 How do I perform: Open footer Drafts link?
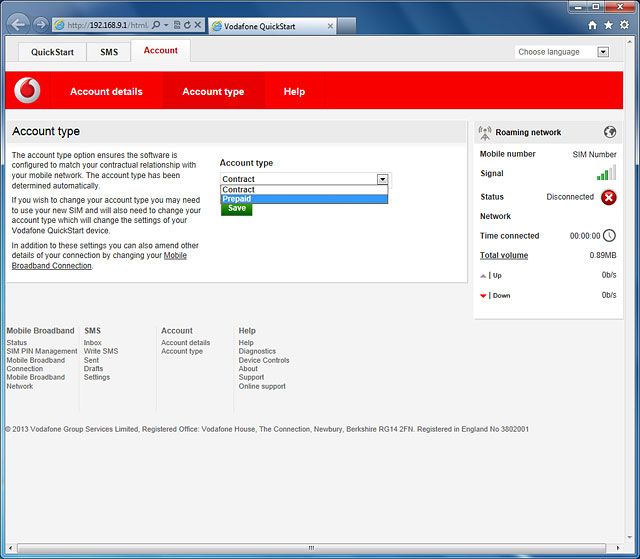coord(93,368)
